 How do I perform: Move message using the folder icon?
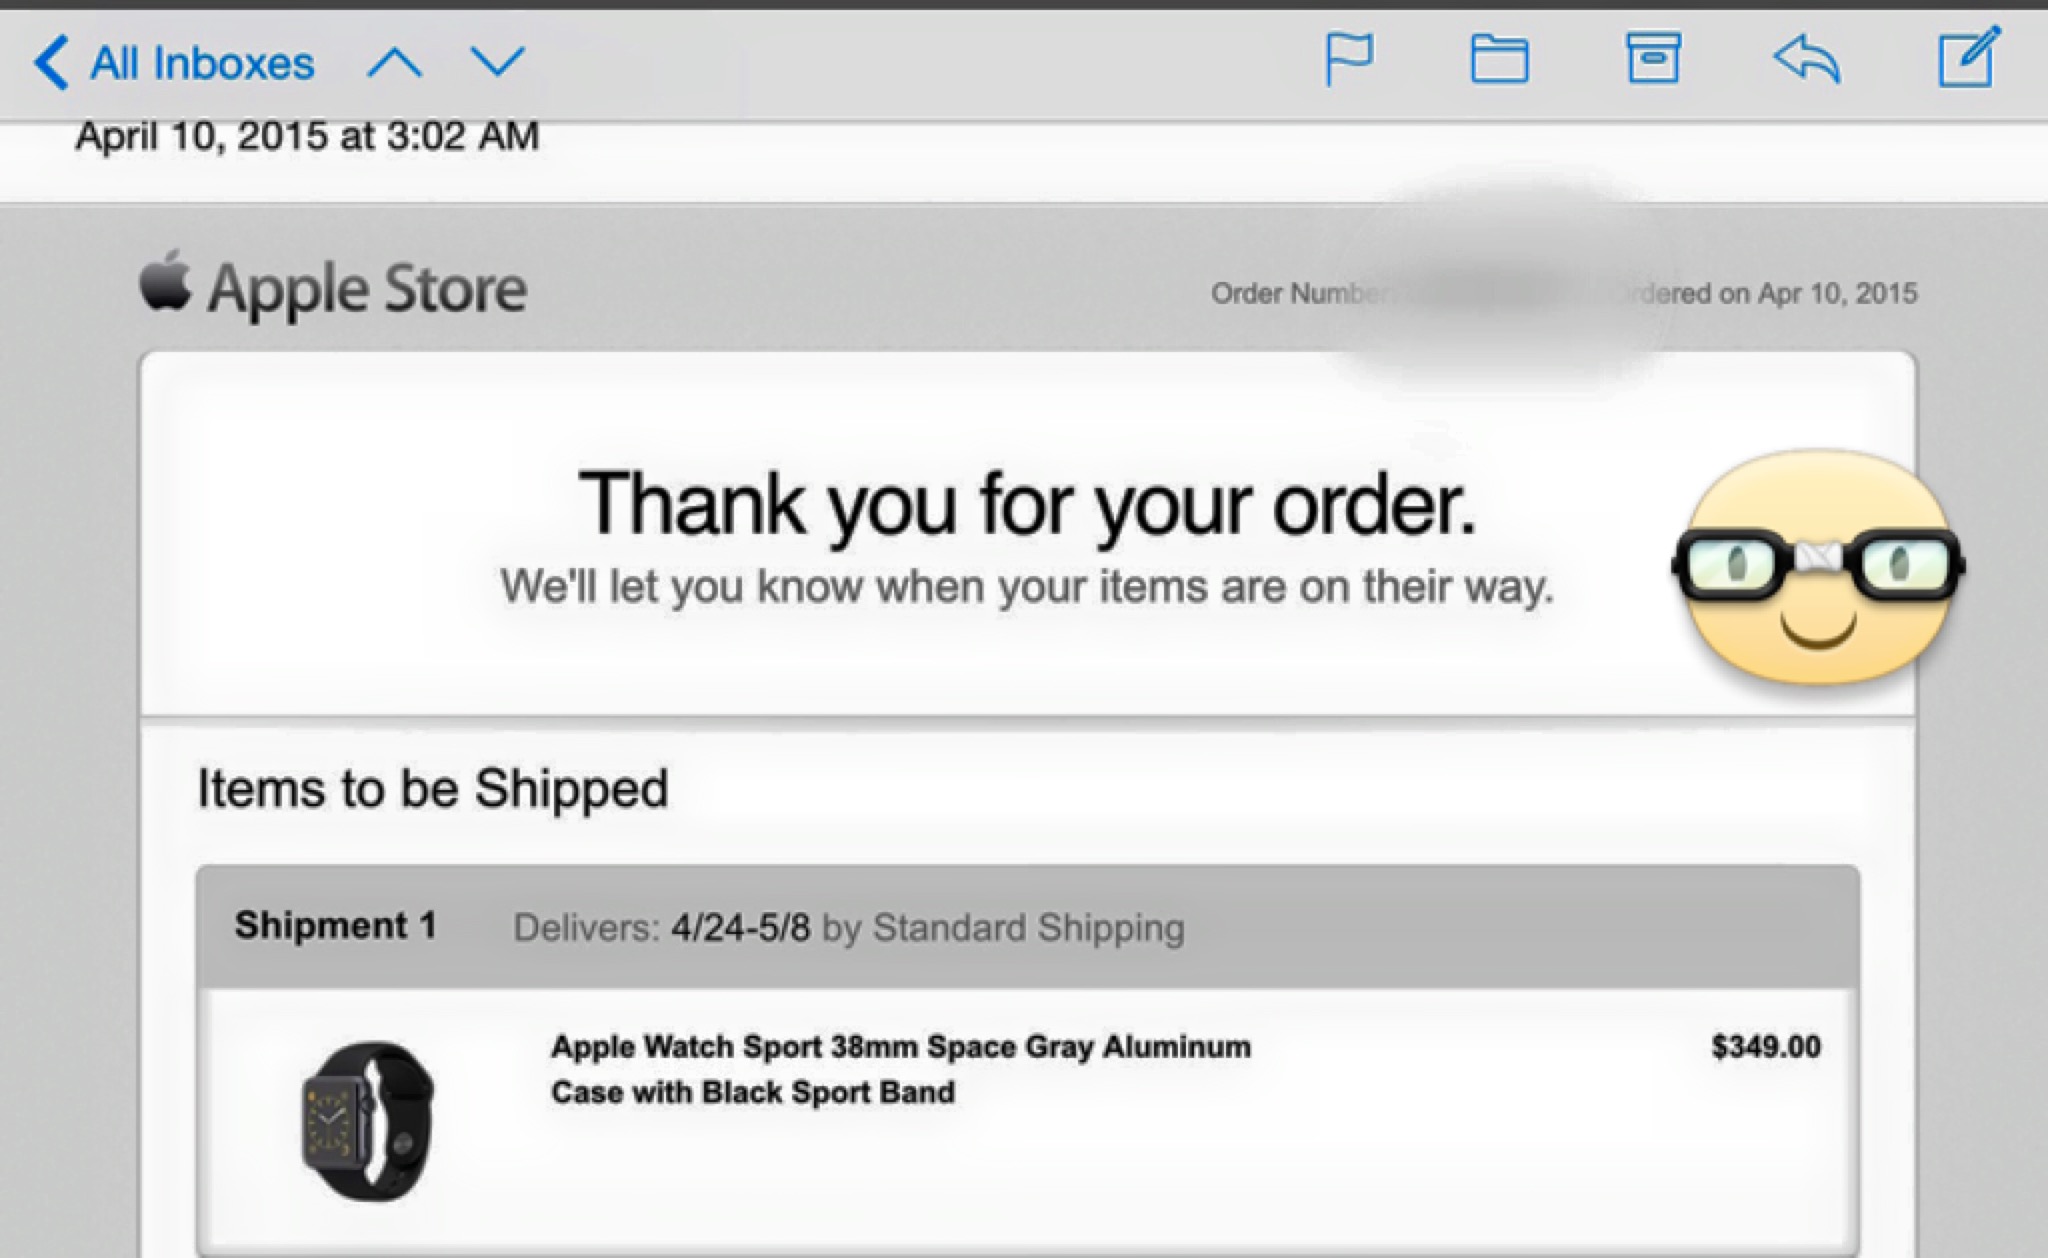(1499, 59)
